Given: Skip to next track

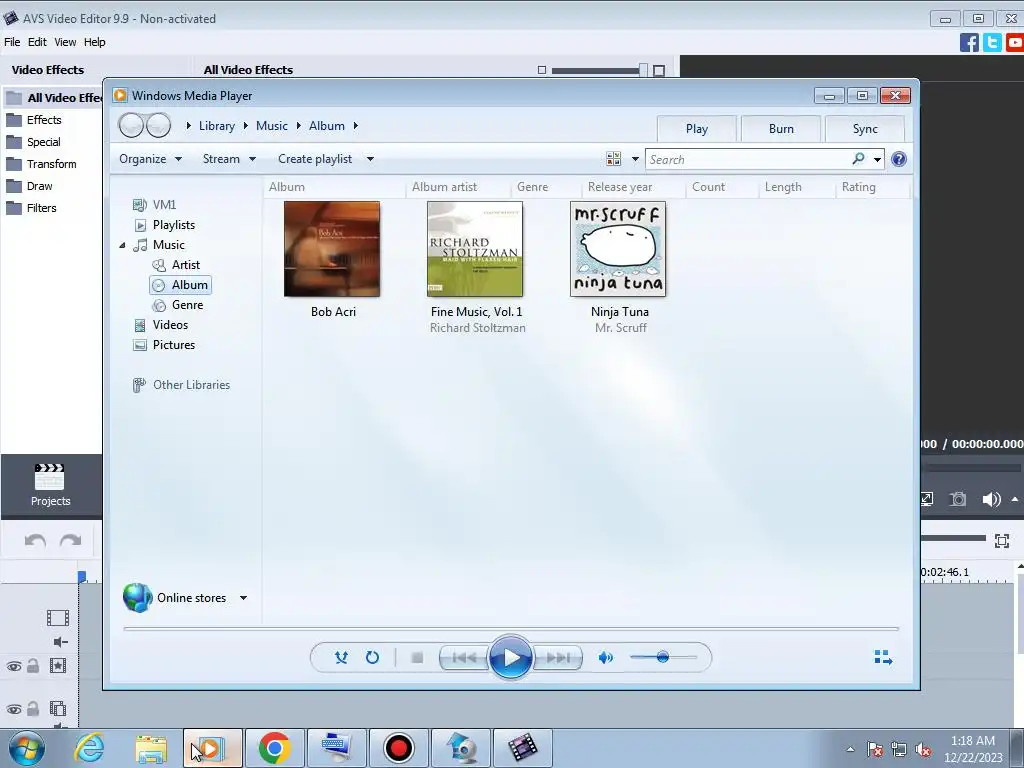Looking at the screenshot, I should [x=558, y=658].
